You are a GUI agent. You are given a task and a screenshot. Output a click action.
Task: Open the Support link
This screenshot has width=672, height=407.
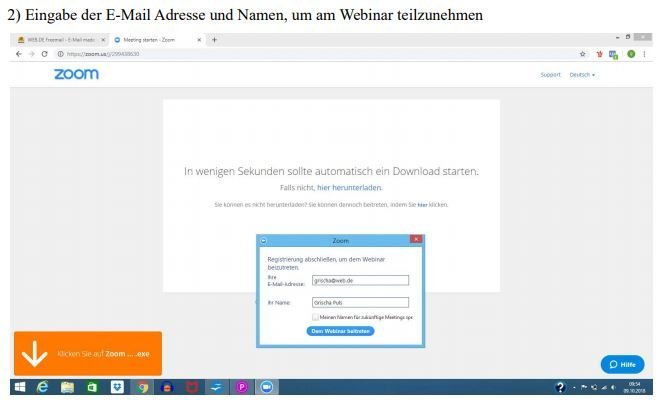550,75
